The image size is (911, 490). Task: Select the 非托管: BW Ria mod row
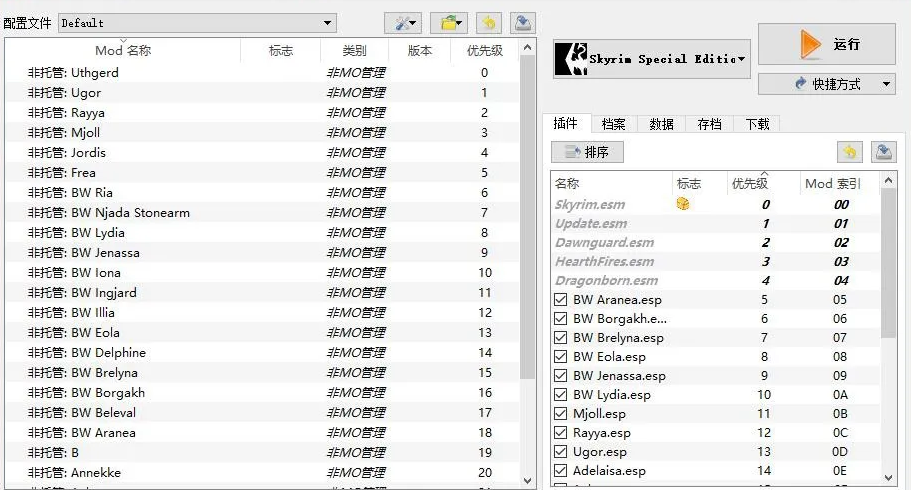point(262,192)
